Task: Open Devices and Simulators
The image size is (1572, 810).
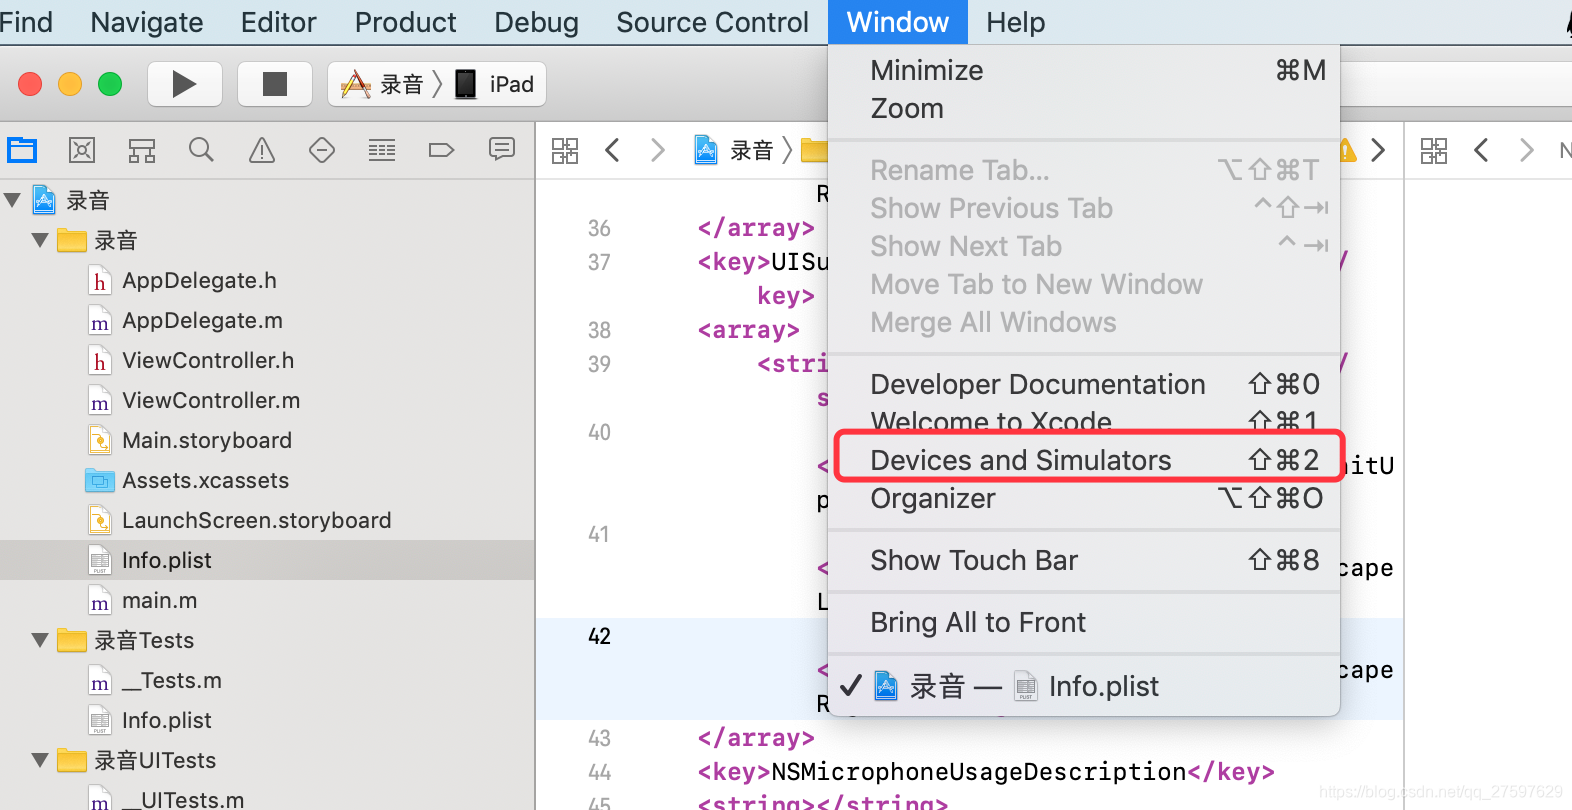Action: [1084, 460]
